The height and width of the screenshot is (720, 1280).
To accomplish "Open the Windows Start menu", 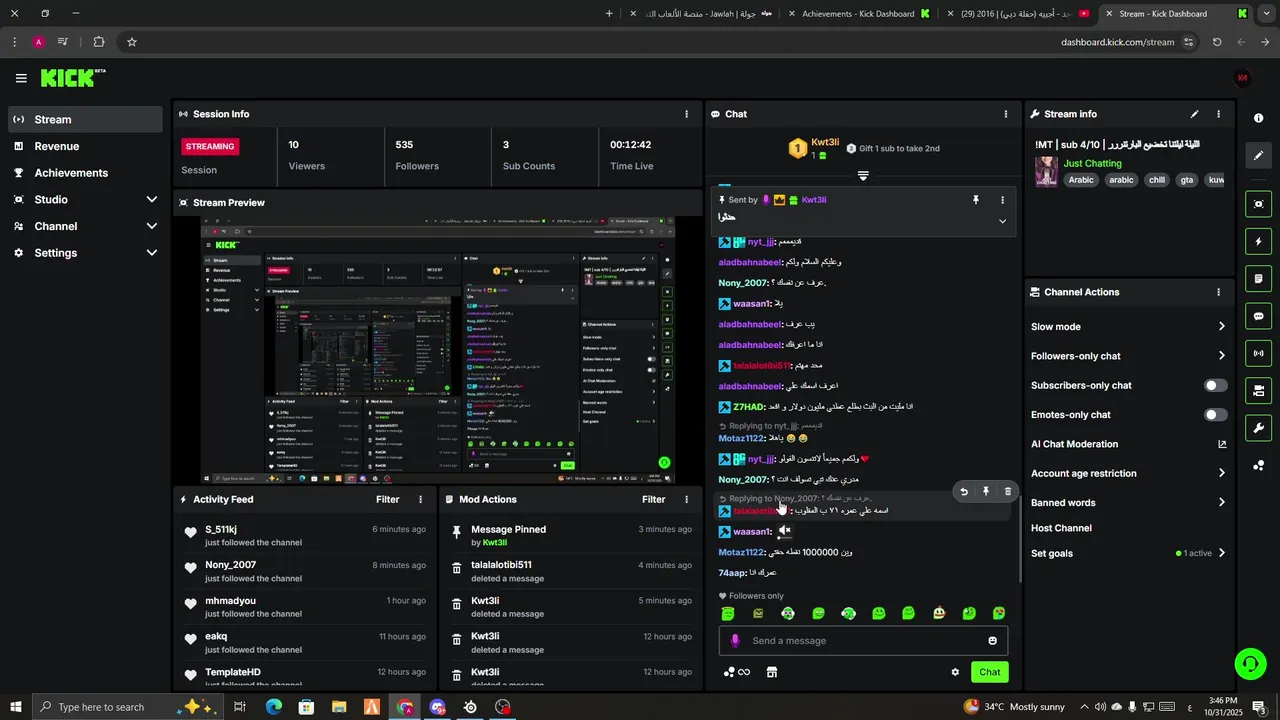I will point(15,707).
